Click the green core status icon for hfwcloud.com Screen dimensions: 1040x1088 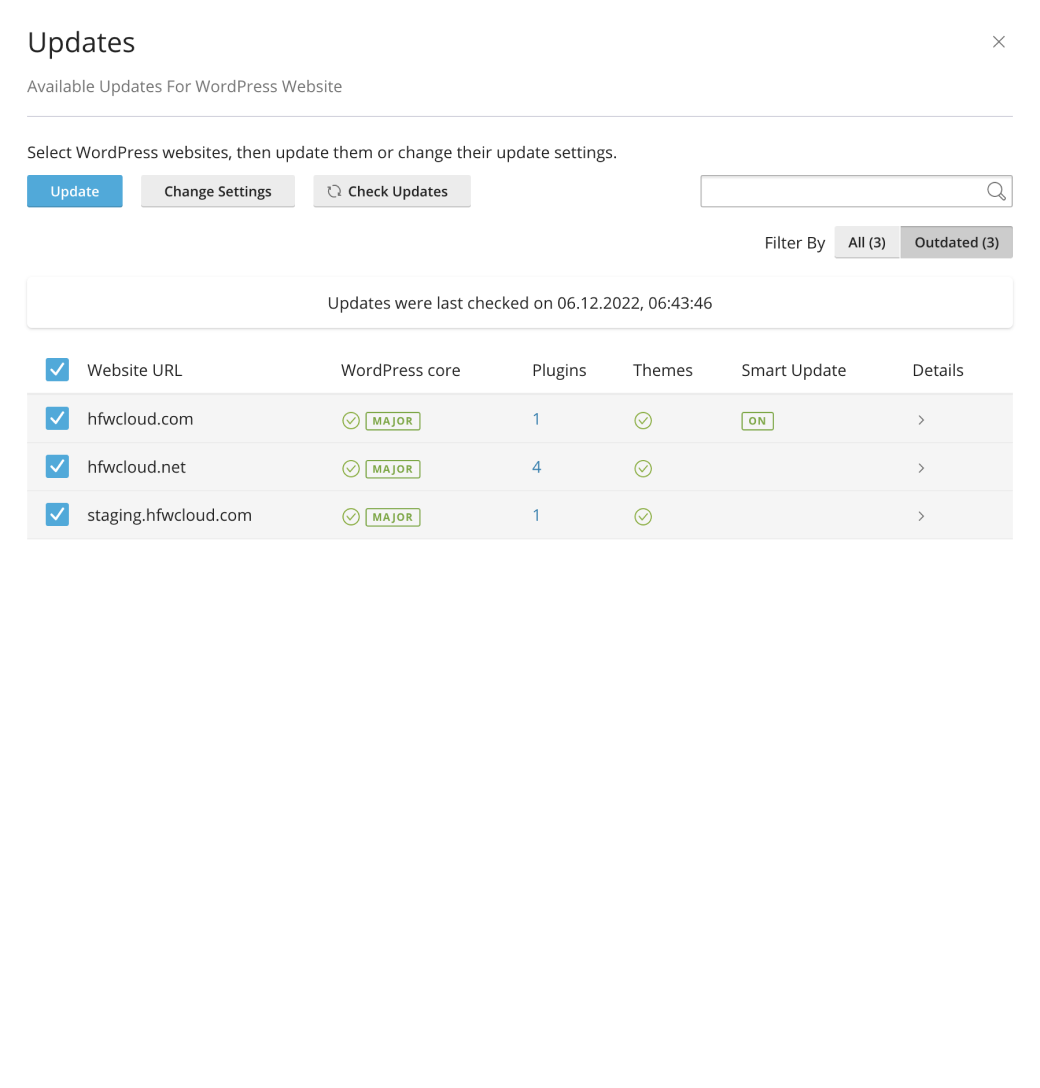point(351,420)
